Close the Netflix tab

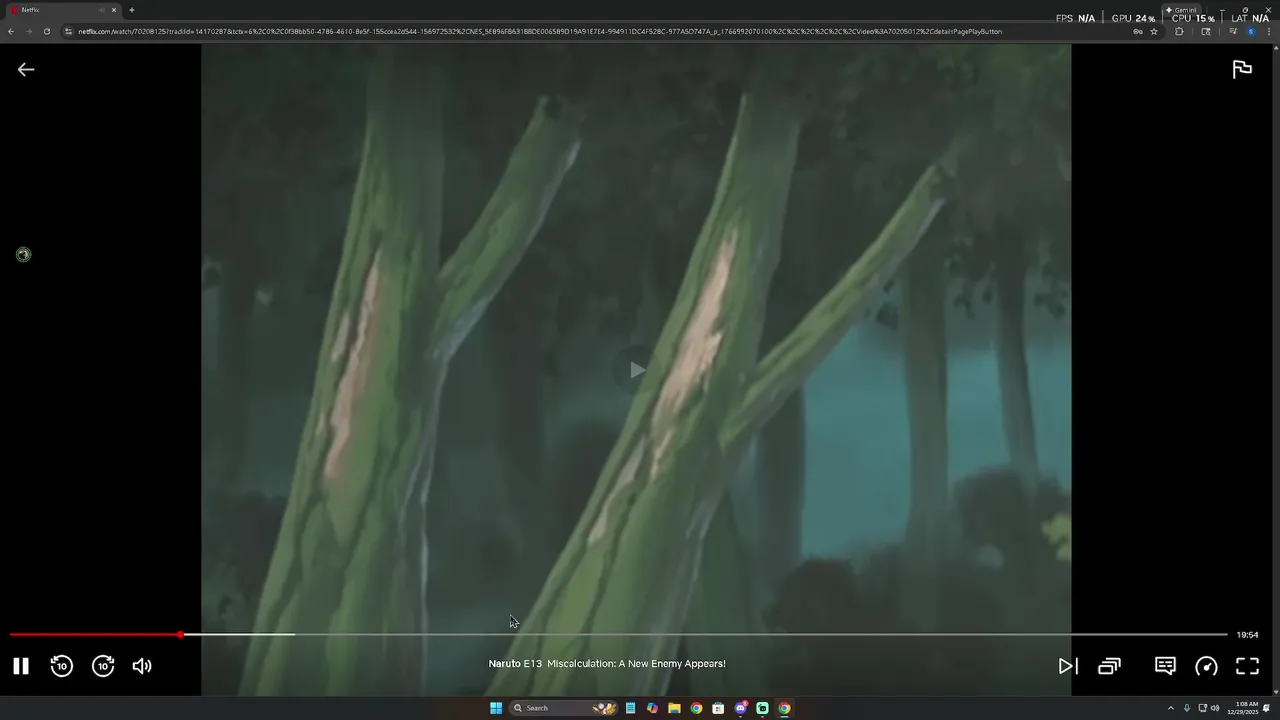(x=114, y=10)
